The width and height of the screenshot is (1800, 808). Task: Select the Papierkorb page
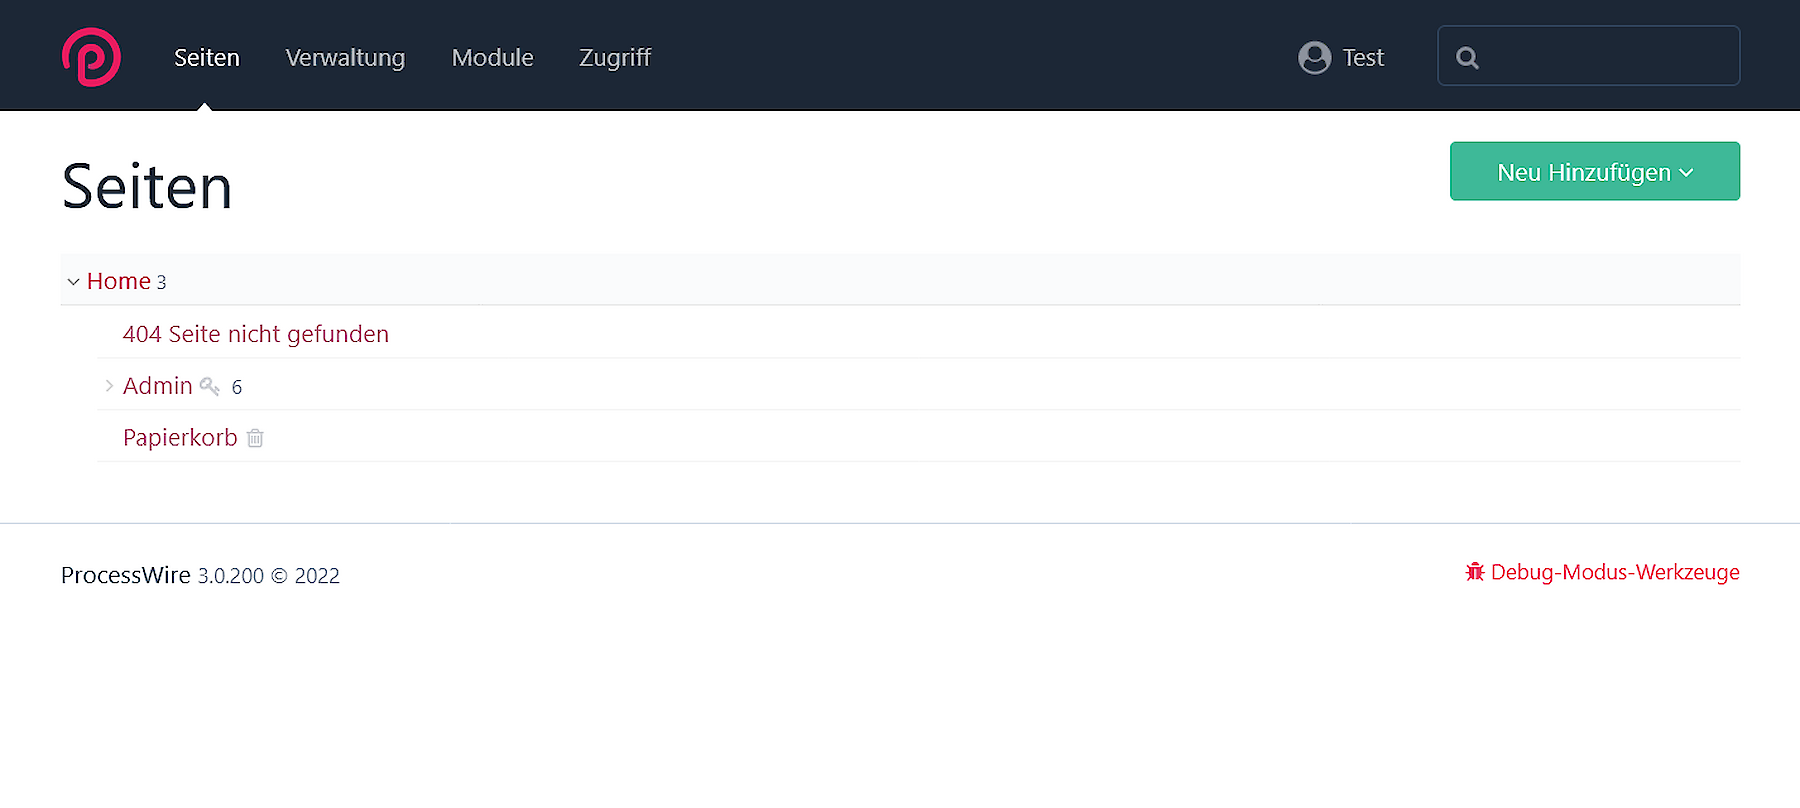coord(180,438)
